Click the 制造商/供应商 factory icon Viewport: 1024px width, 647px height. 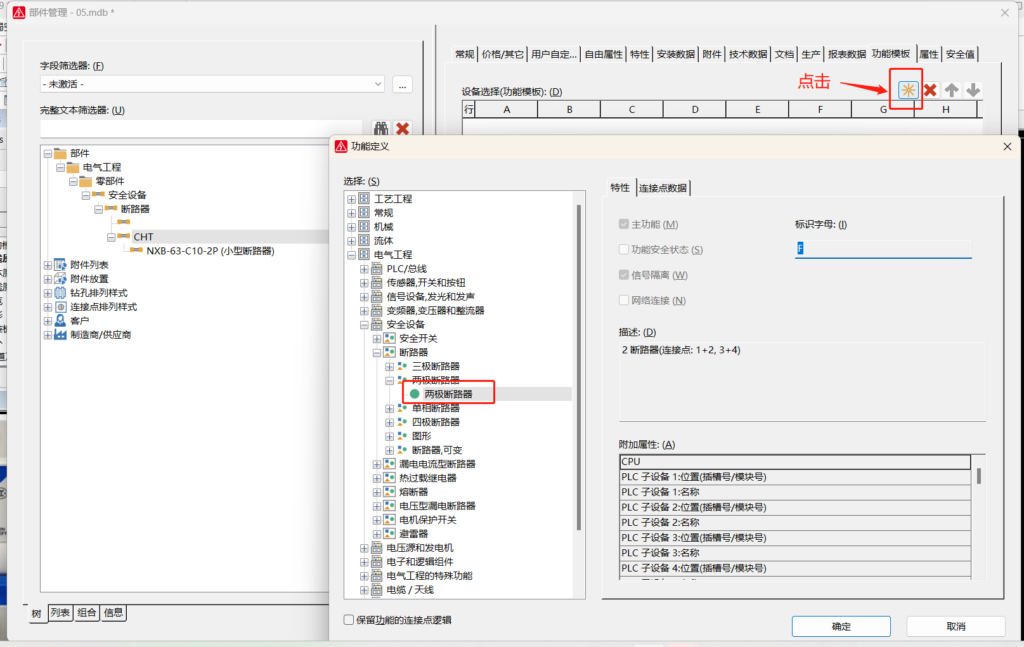point(61,335)
